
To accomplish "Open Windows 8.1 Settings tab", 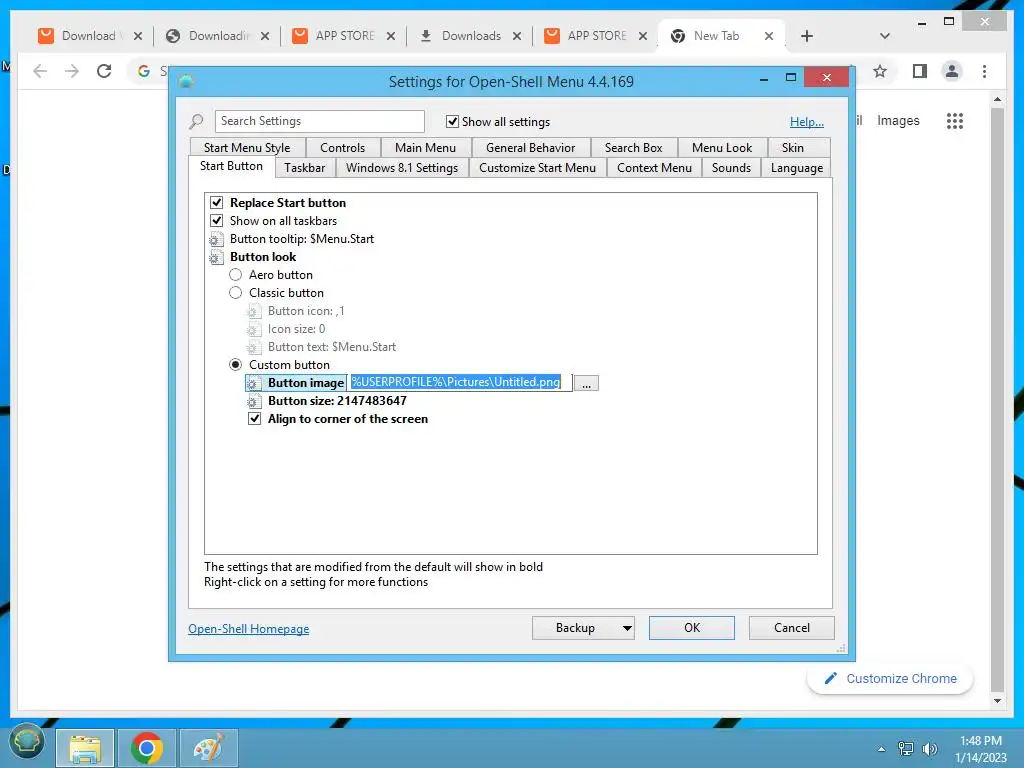I will 402,168.
